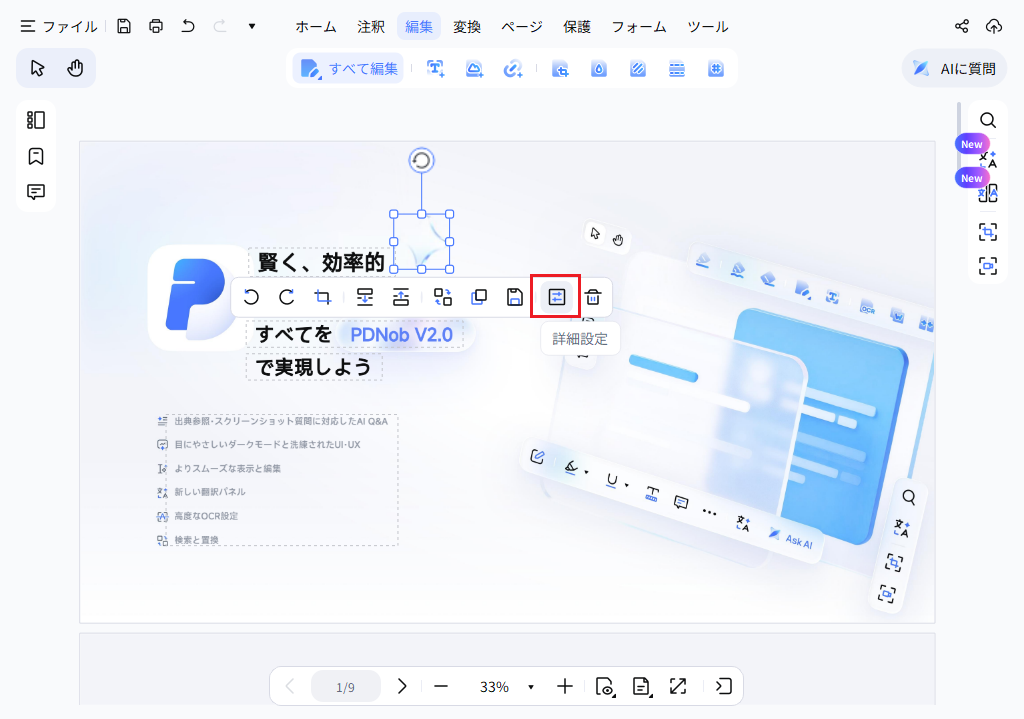Click the export image save icon
Viewport: 1024px width, 719px height.
pos(515,298)
